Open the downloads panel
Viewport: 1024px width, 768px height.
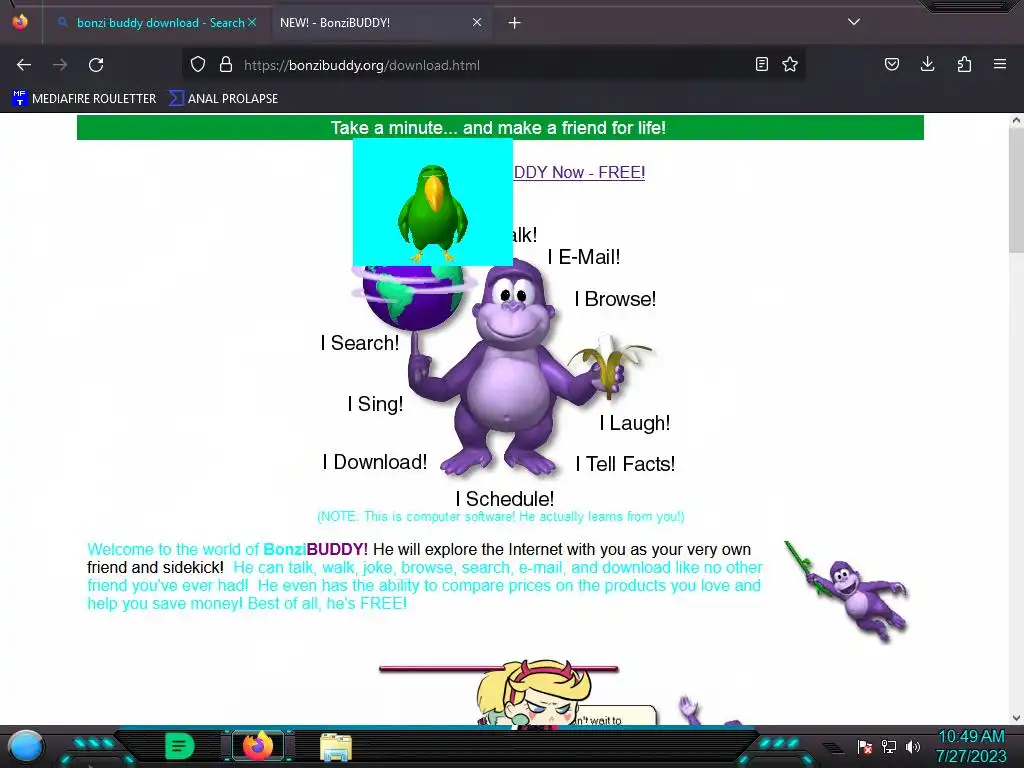point(927,64)
